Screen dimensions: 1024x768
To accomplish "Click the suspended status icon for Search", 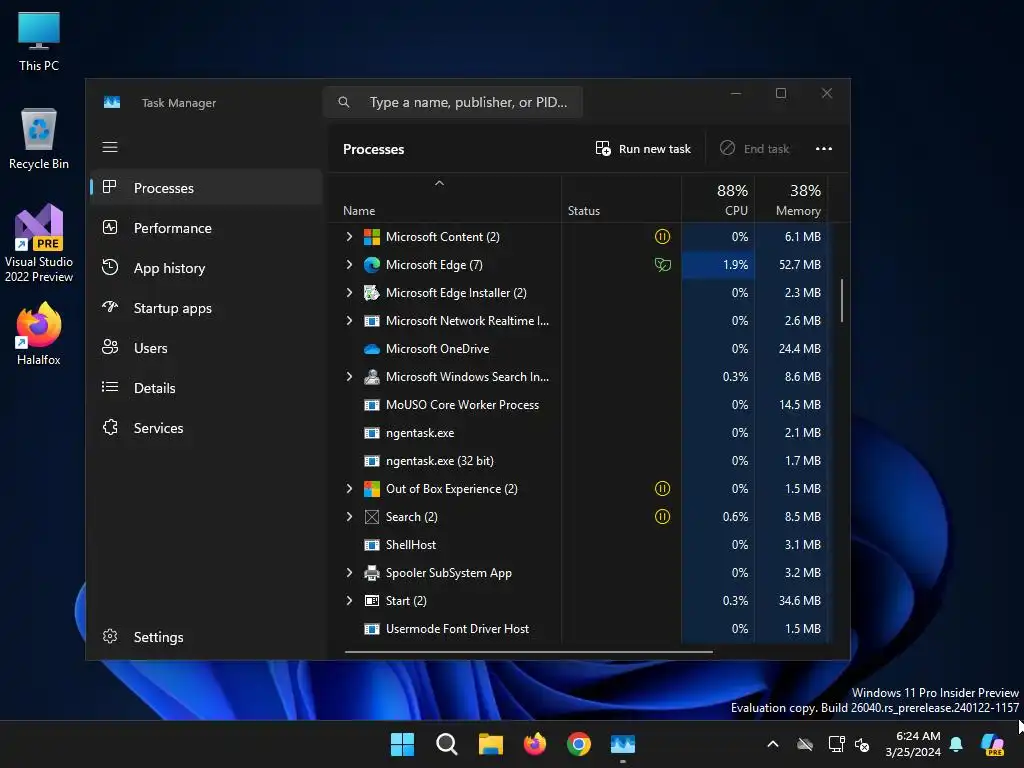I will (x=662, y=517).
